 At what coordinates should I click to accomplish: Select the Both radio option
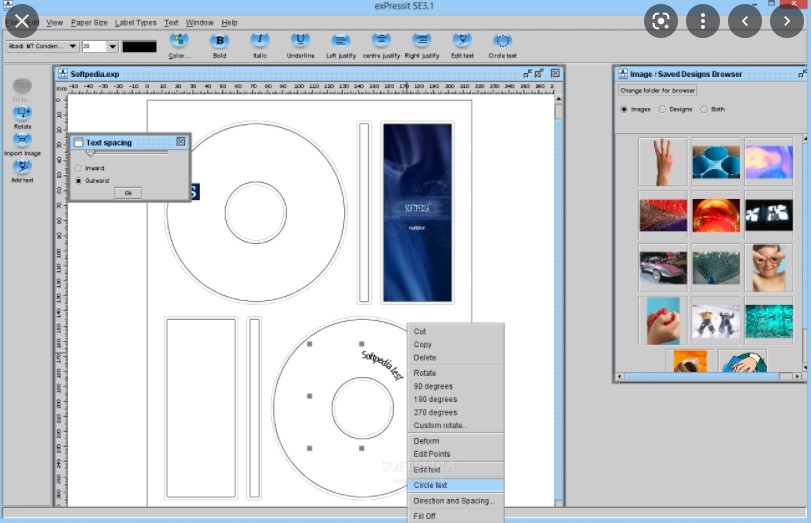click(703, 109)
